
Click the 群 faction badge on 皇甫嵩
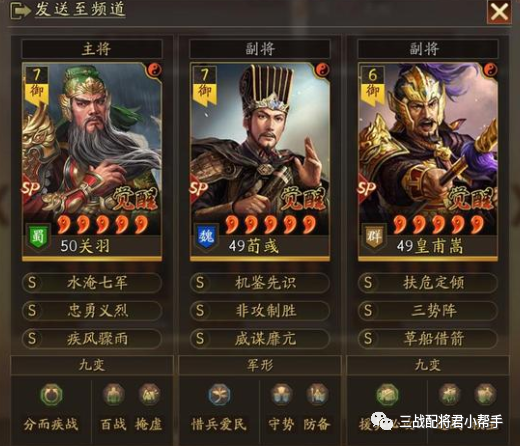point(374,237)
